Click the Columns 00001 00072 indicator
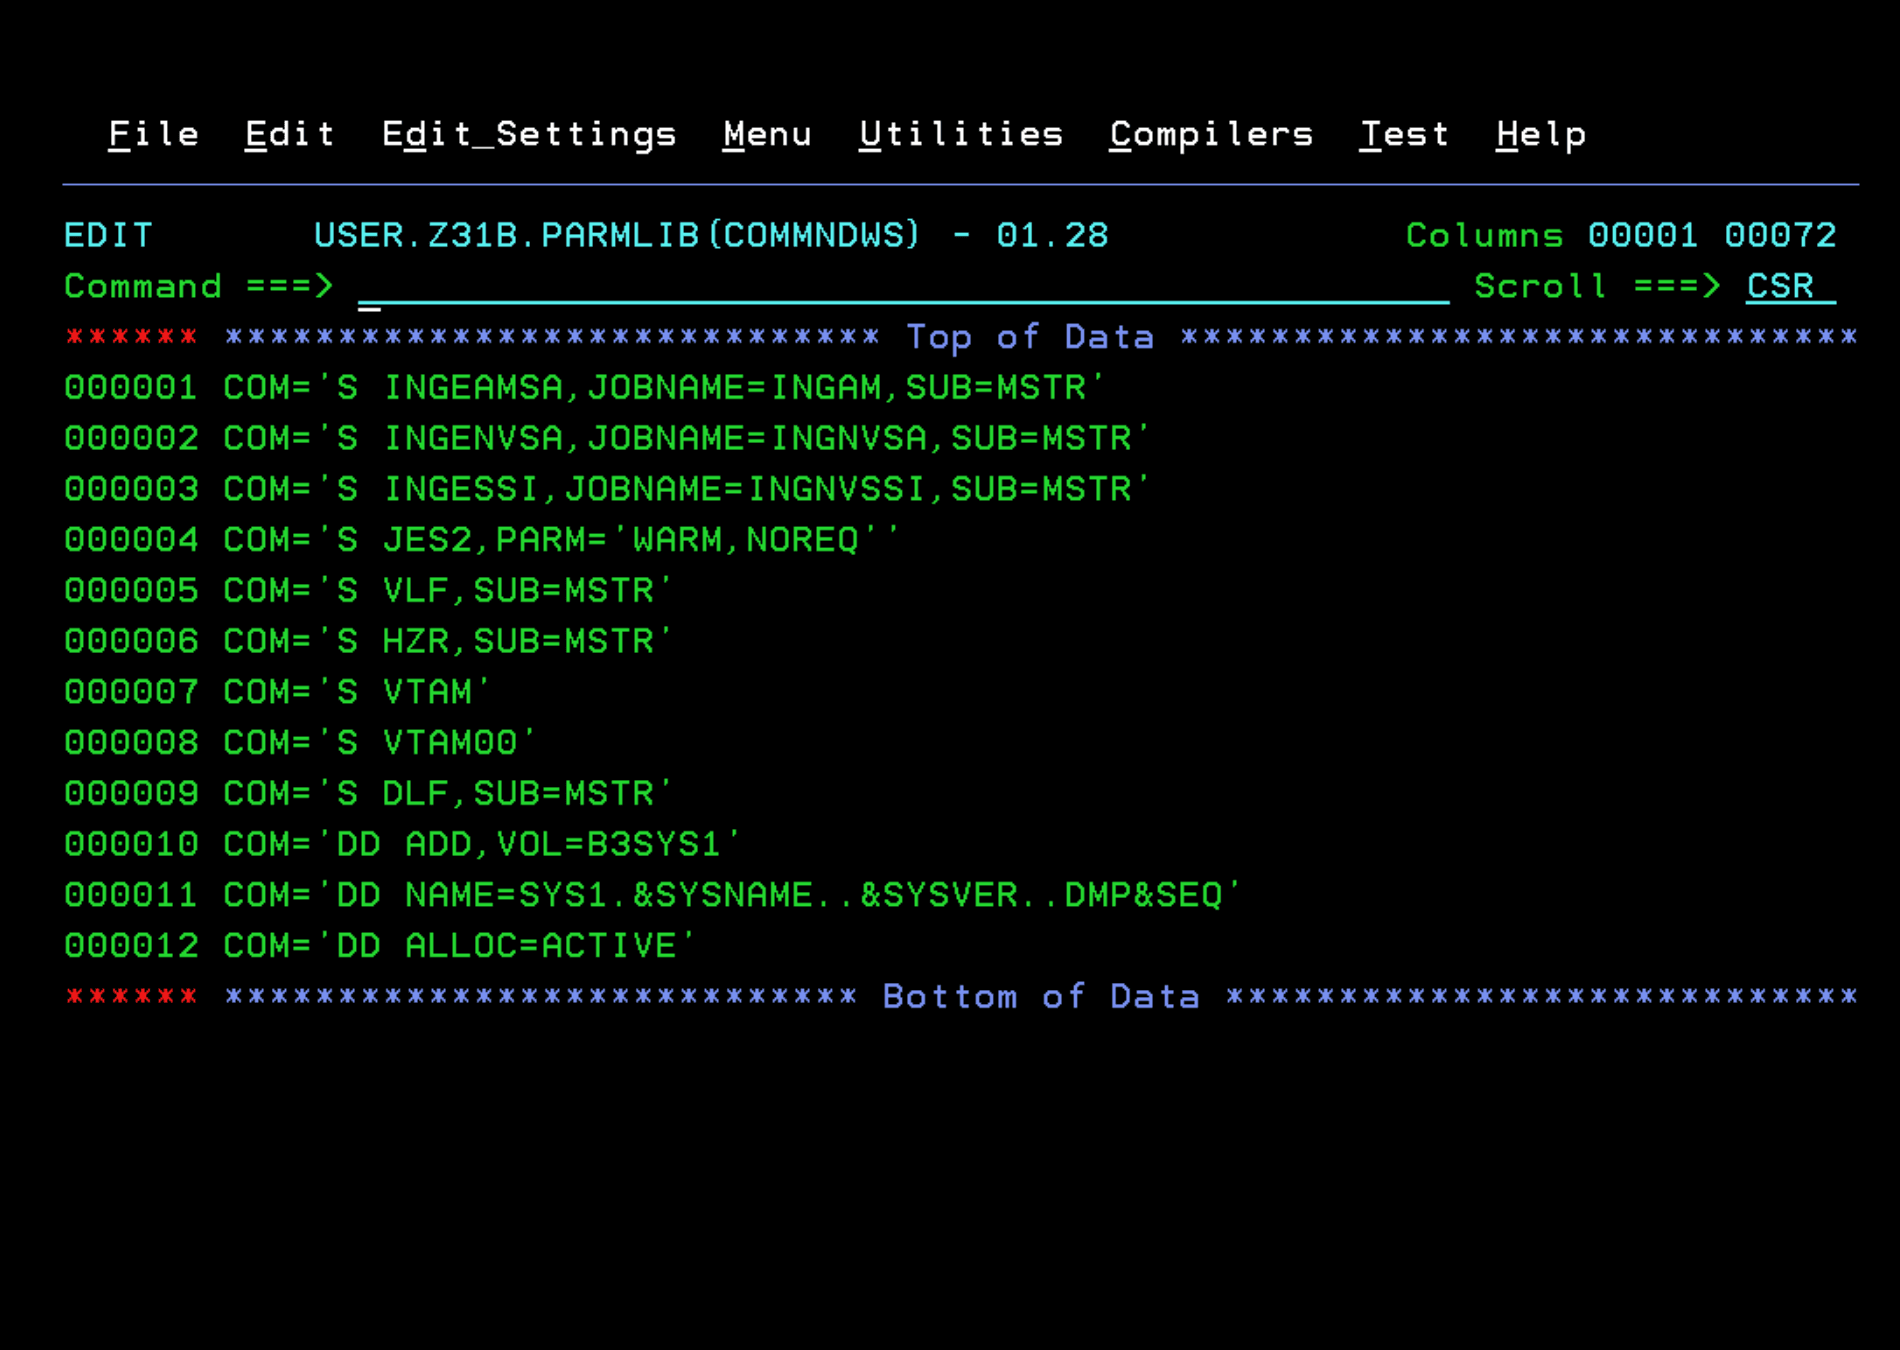Screen dimensions: 1900x1350 [x=1620, y=235]
